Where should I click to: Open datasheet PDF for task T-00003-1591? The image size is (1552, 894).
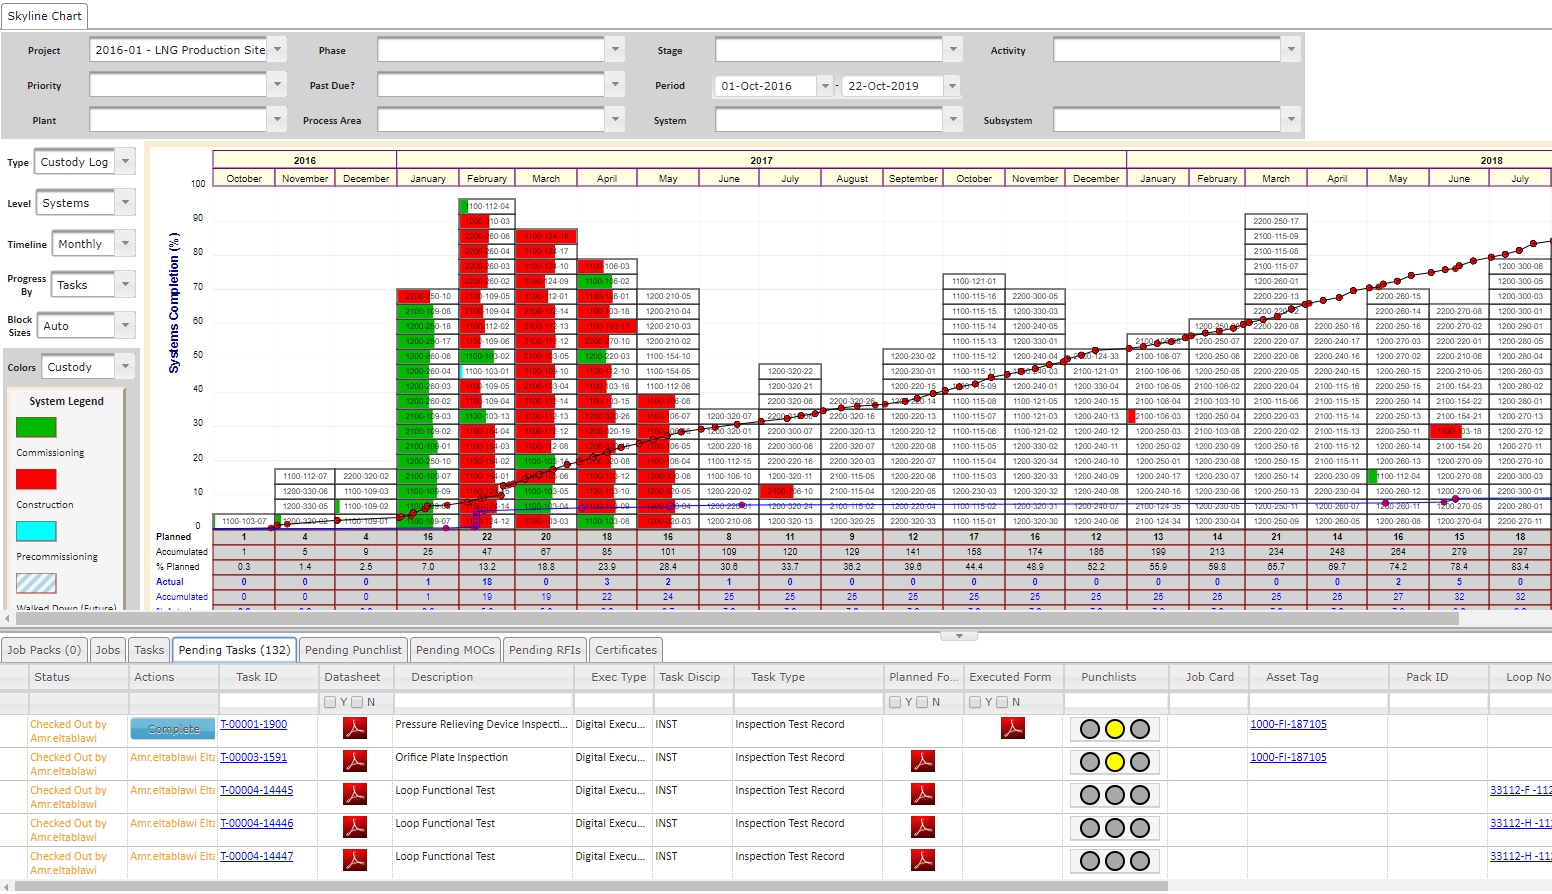355,761
